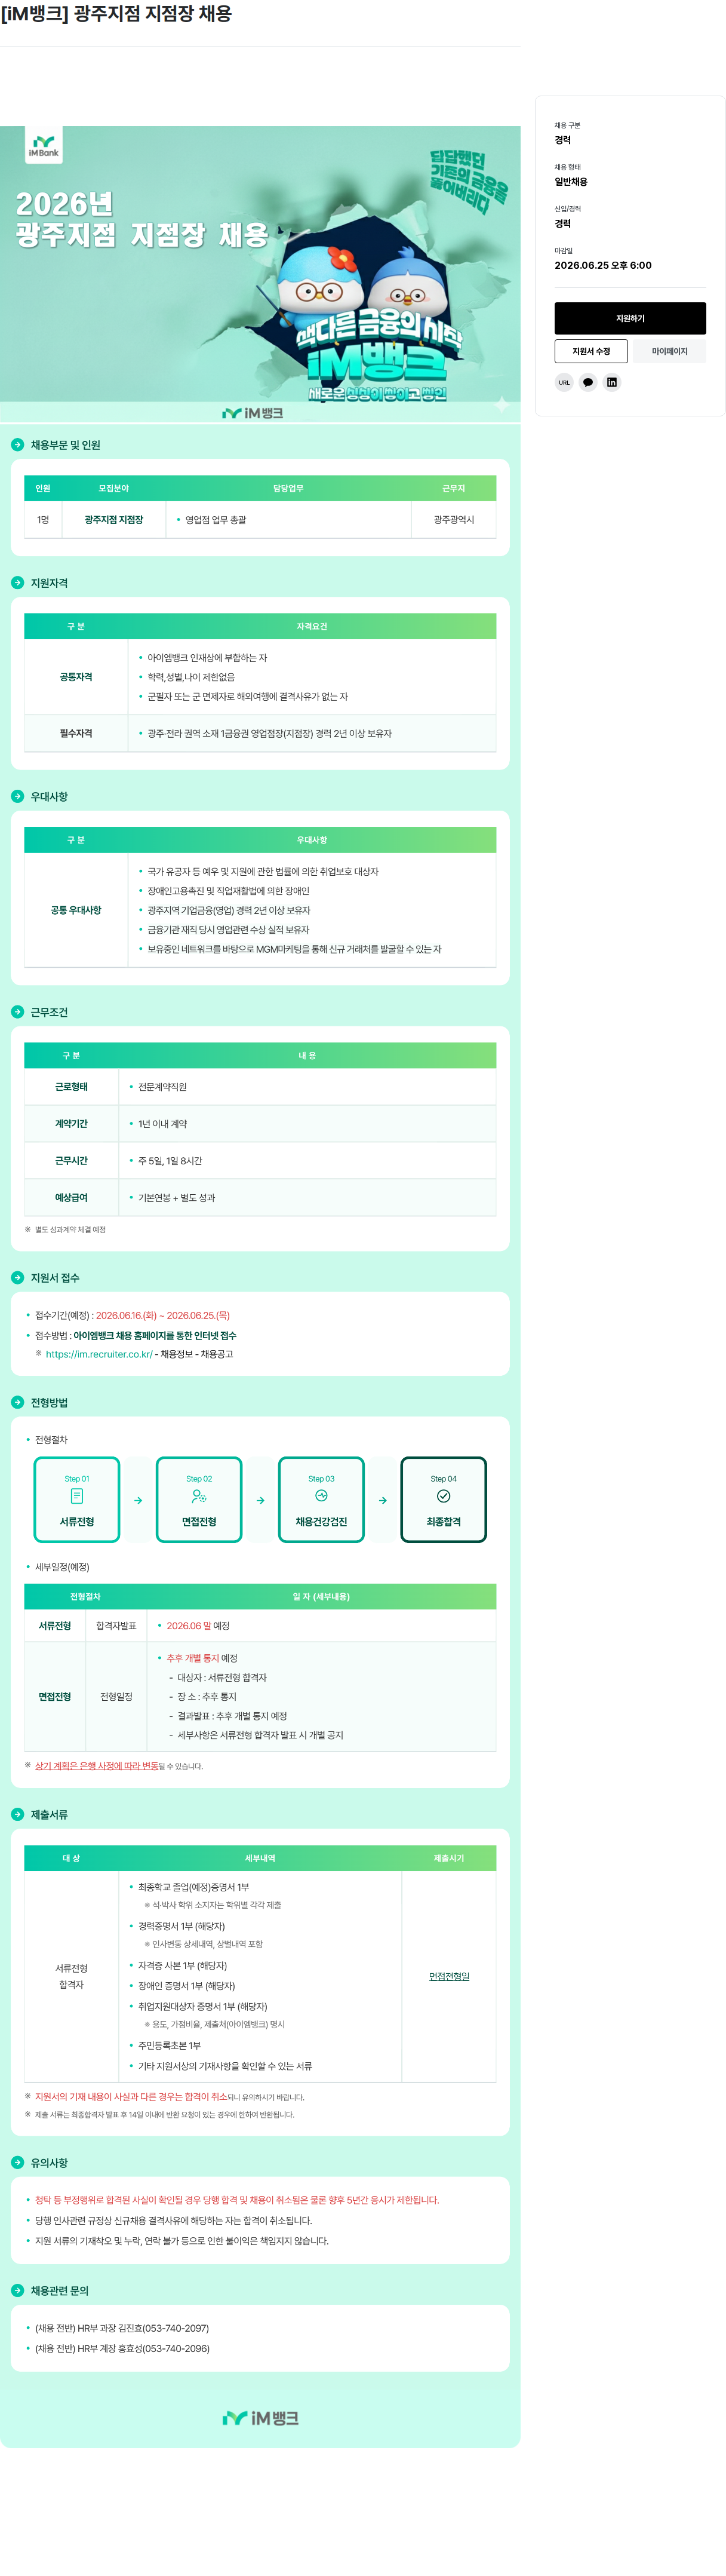Click the Step 03 채용건강검진 card

(321, 1500)
